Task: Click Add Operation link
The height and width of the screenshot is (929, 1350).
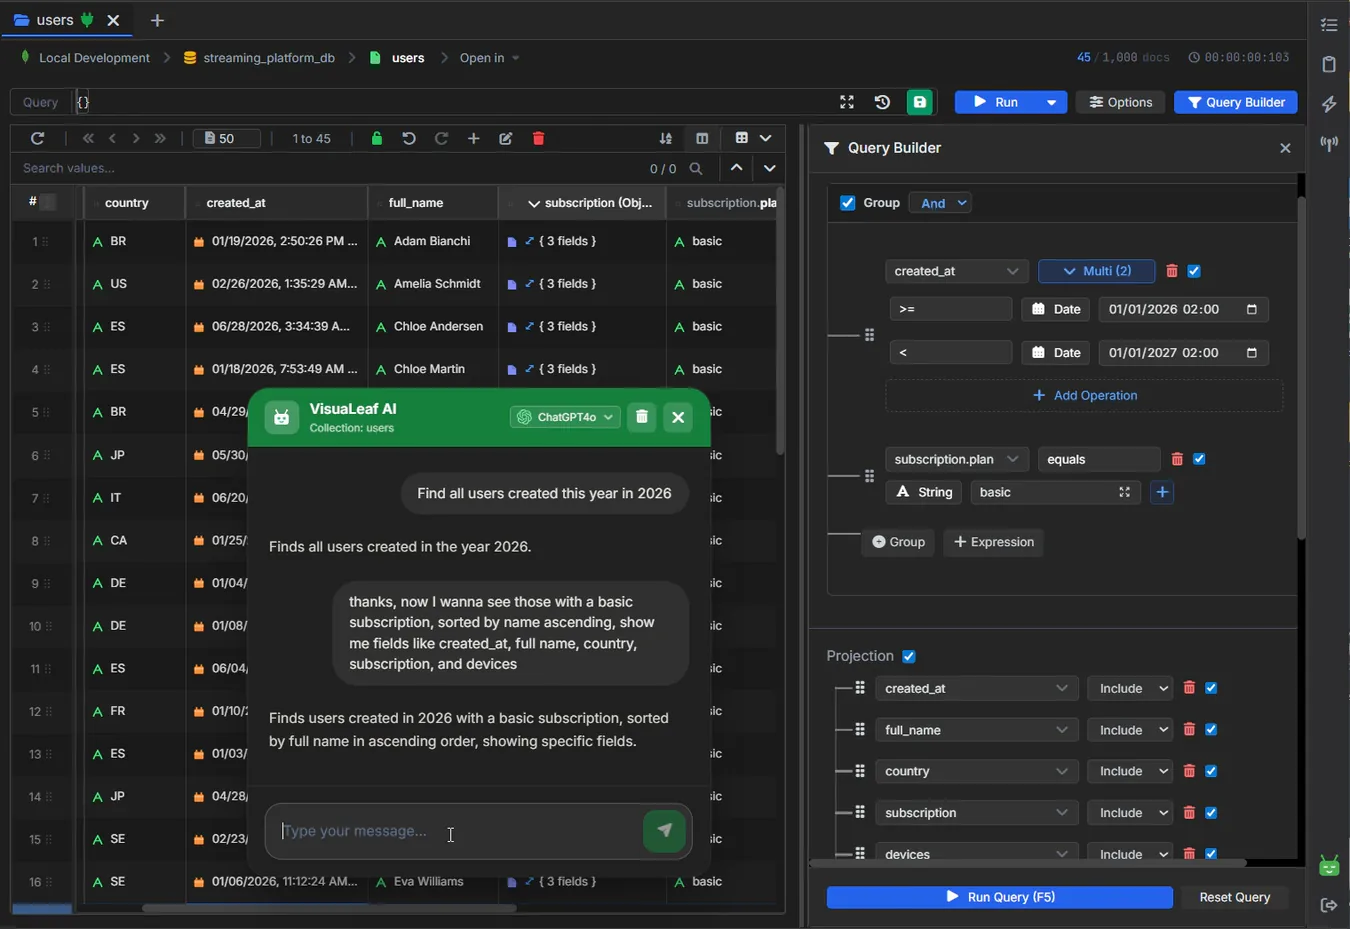Action: [1084, 395]
